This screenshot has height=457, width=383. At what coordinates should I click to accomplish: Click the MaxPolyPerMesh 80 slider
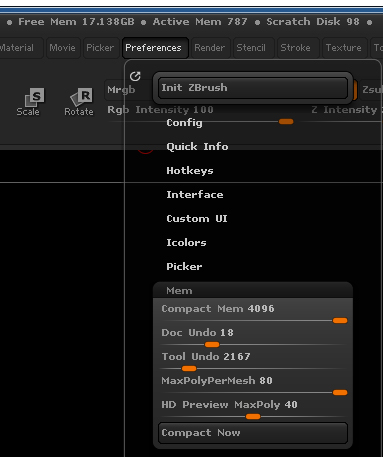coord(253,385)
